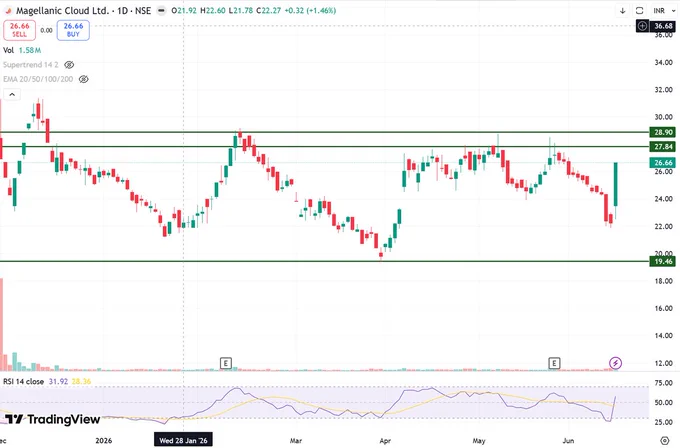Click the 36.68 crosshair price label
680x448 pixels.
663,26
